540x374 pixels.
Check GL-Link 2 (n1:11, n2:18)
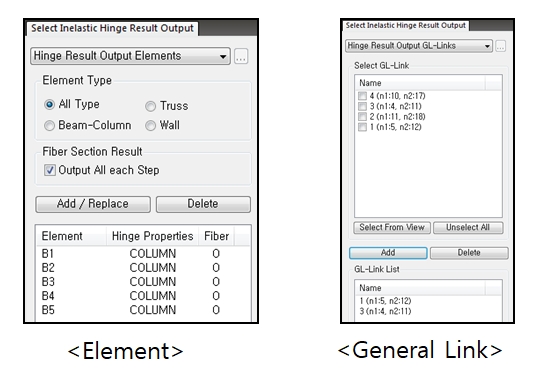pos(362,117)
